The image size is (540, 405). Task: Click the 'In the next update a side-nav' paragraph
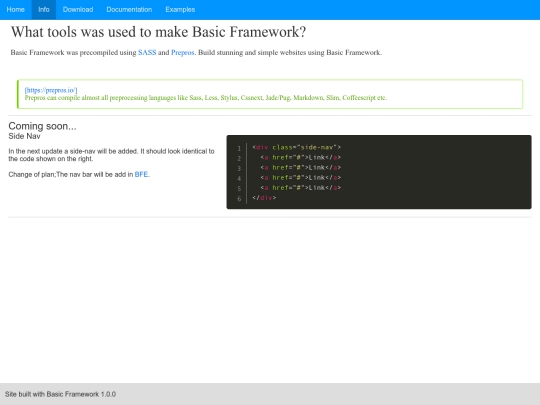coord(111,155)
